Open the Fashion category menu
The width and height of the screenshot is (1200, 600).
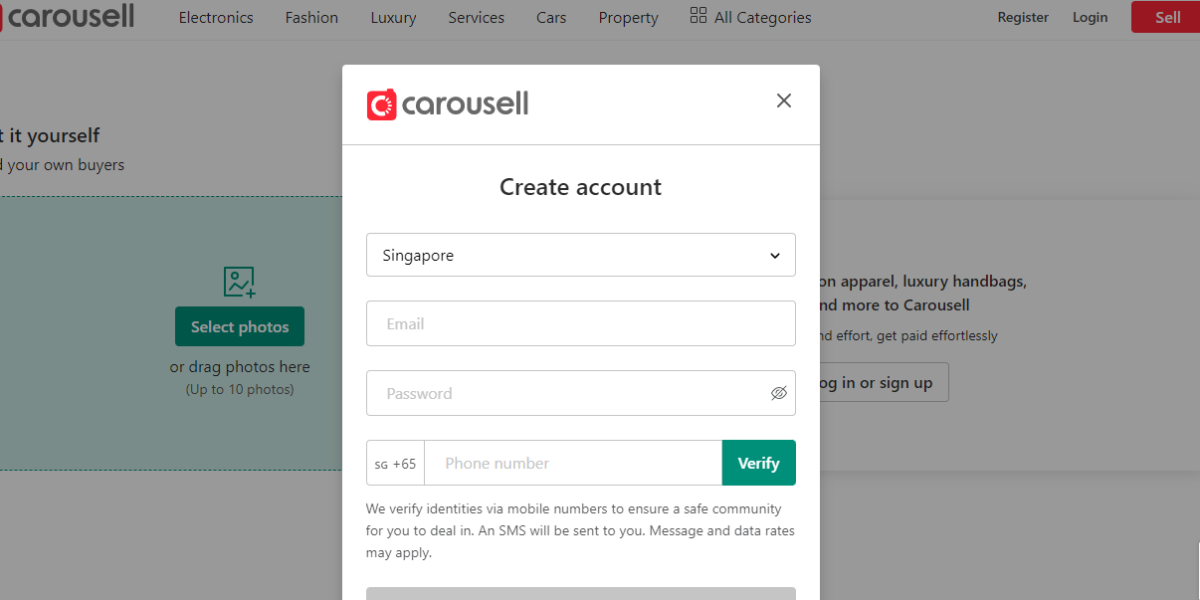[x=311, y=17]
